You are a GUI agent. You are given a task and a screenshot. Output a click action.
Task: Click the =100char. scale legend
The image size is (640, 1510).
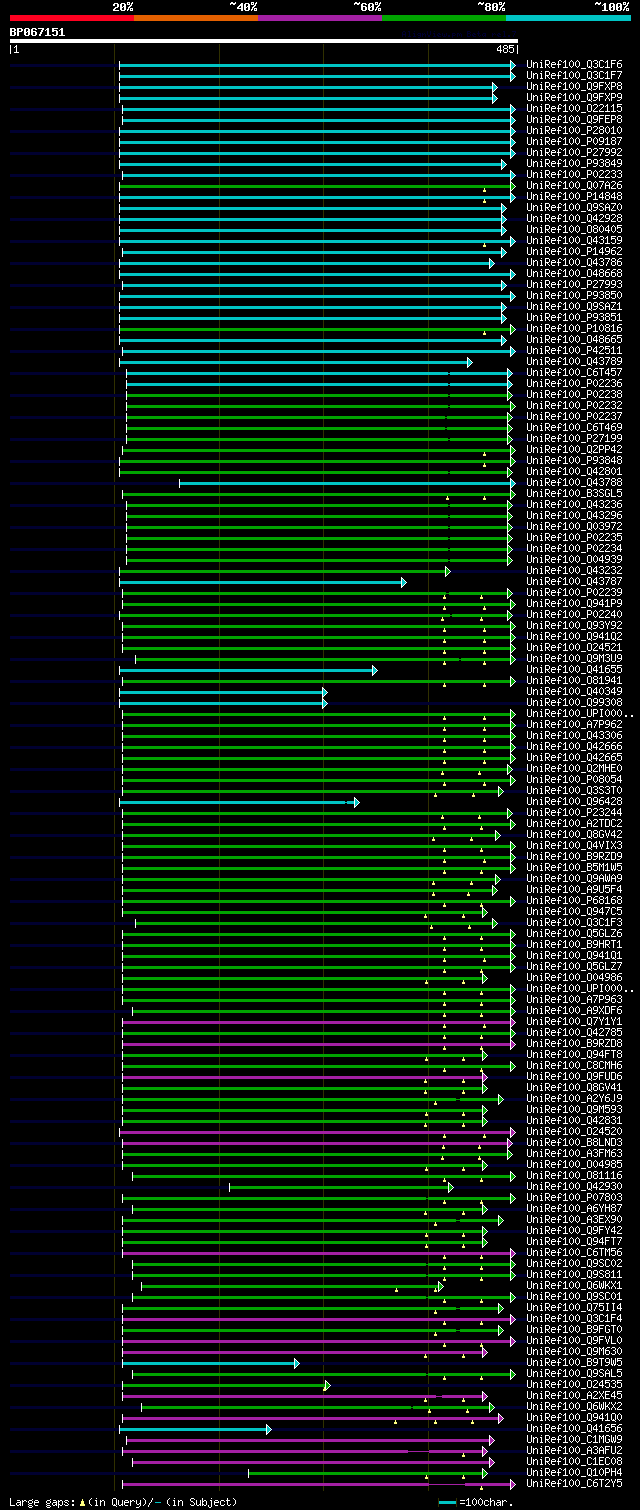click(x=476, y=1502)
